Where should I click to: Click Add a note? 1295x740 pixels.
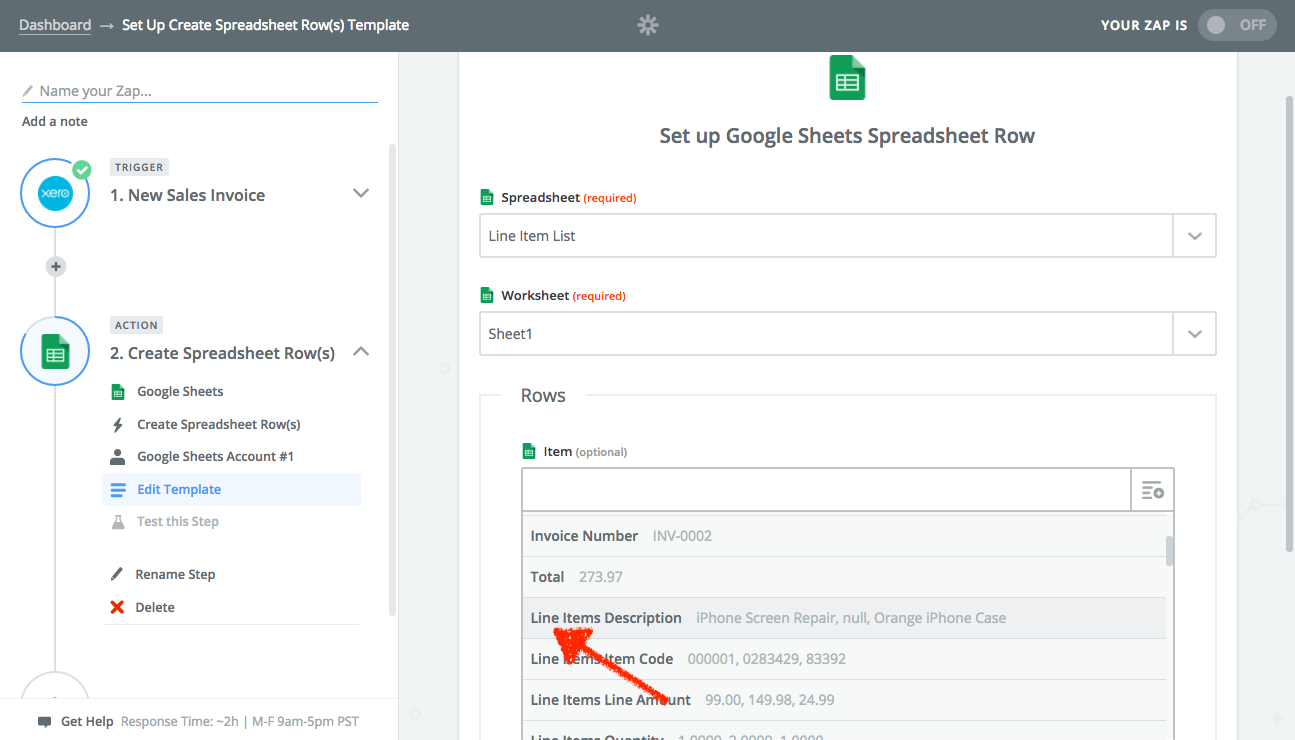click(55, 121)
